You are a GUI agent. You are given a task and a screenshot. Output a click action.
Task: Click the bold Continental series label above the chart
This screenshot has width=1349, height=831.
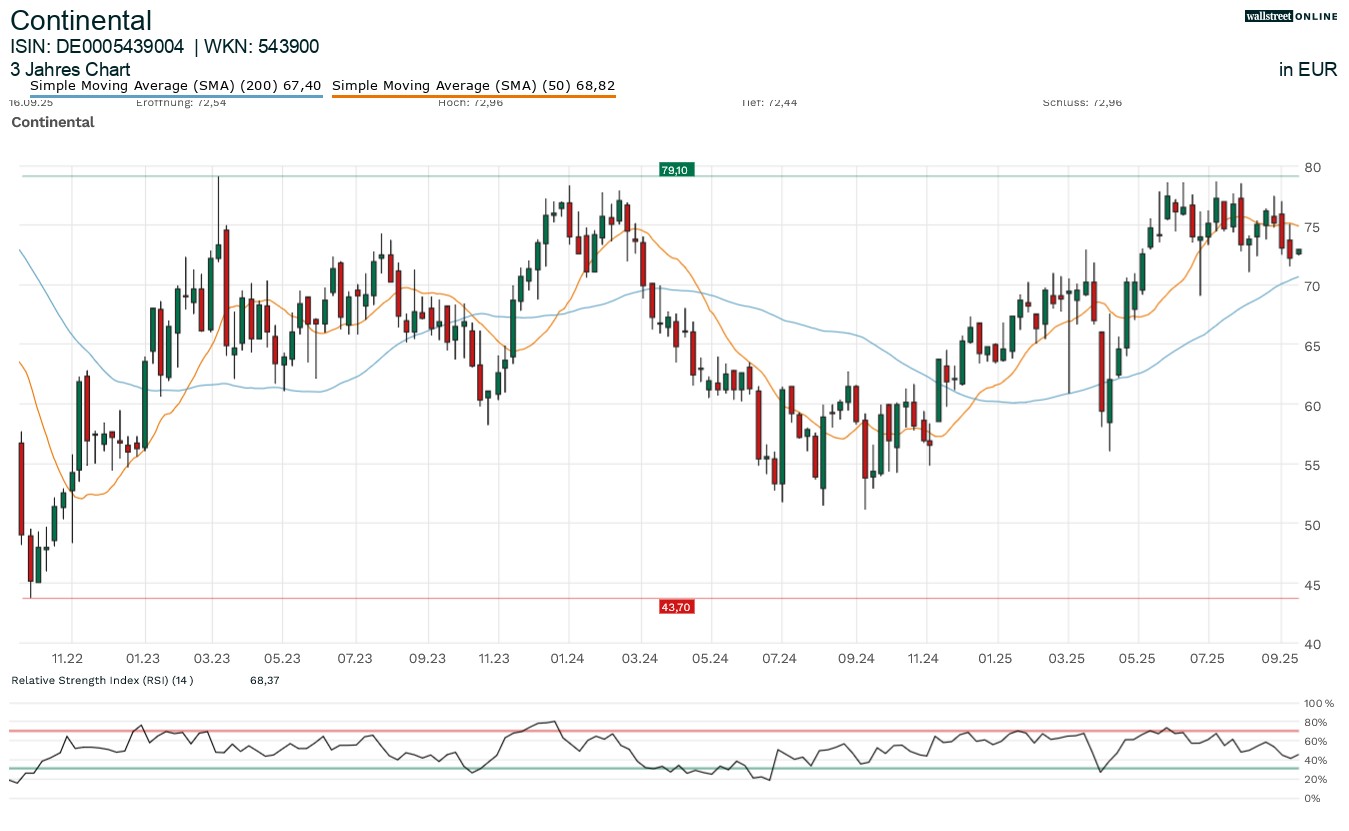coord(53,122)
